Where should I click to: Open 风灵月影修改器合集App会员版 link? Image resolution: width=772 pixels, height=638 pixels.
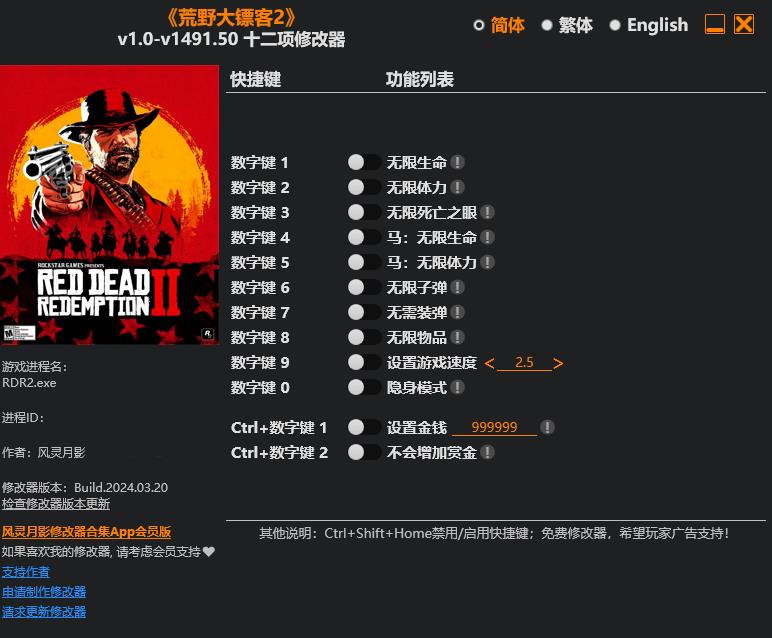click(86, 532)
